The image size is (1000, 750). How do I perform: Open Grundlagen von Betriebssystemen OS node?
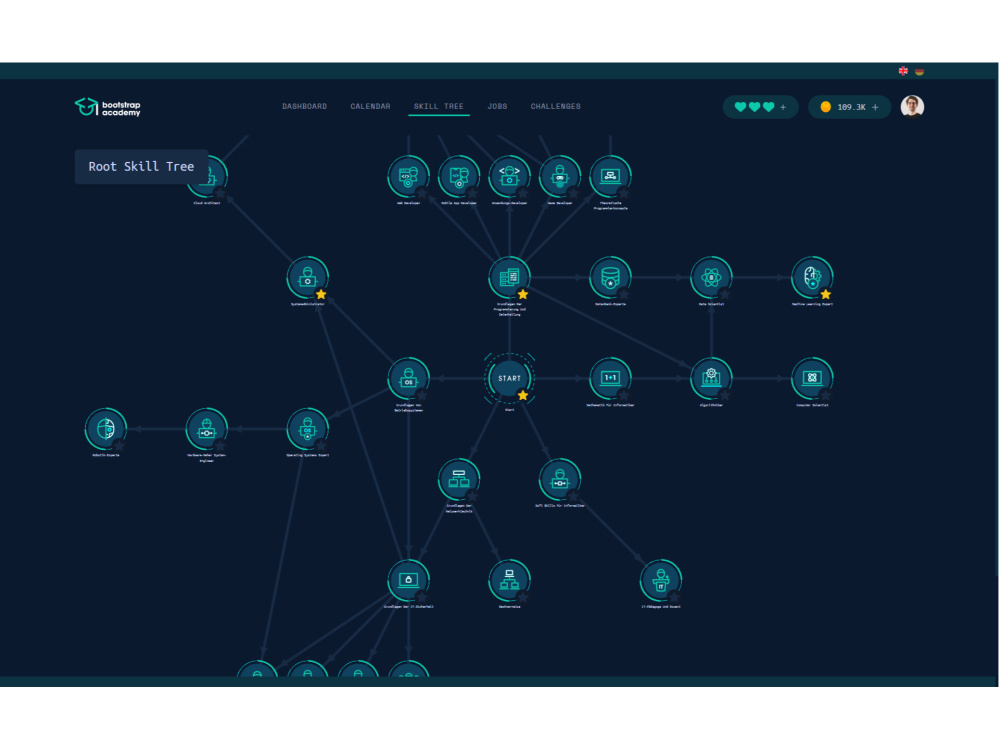(408, 378)
